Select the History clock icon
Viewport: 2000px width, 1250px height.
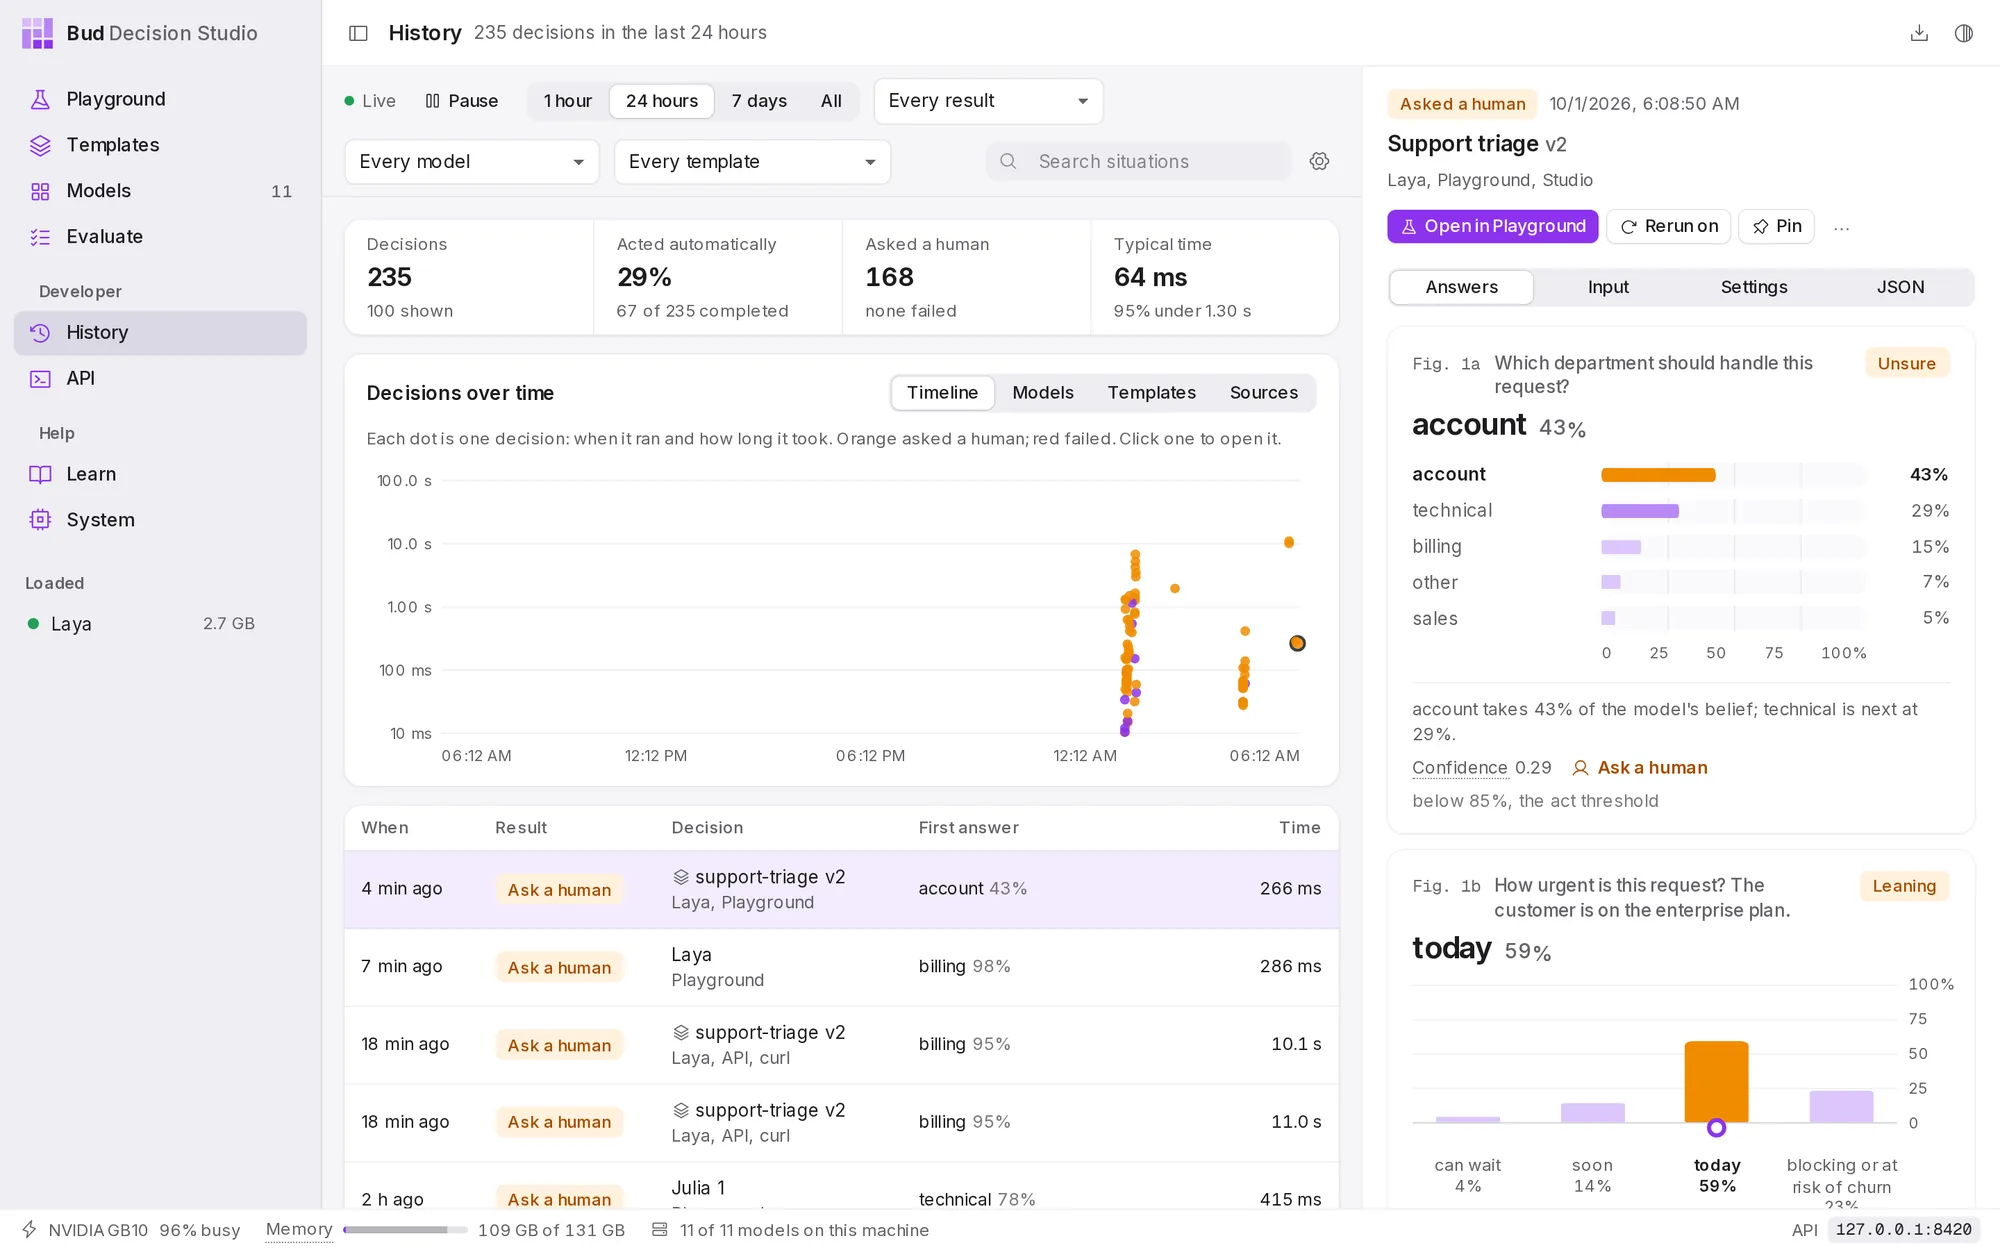point(40,333)
